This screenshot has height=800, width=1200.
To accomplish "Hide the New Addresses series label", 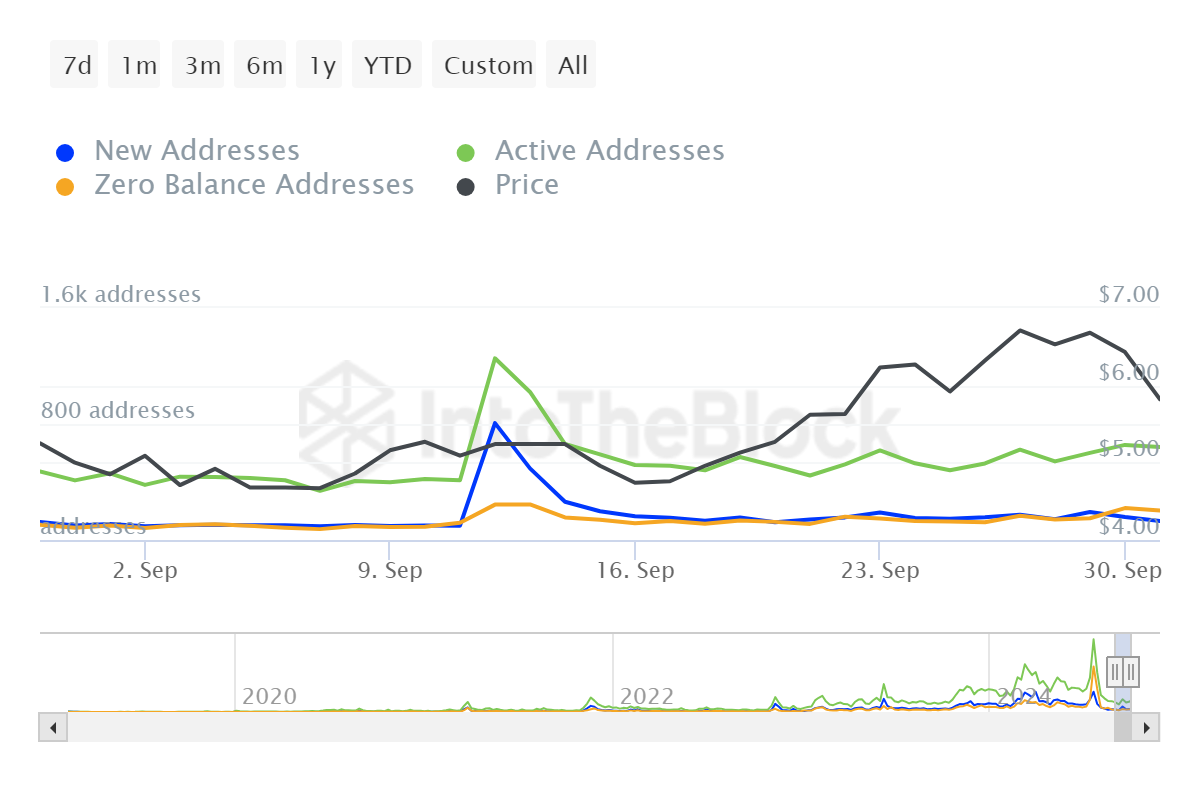I will 196,151.
